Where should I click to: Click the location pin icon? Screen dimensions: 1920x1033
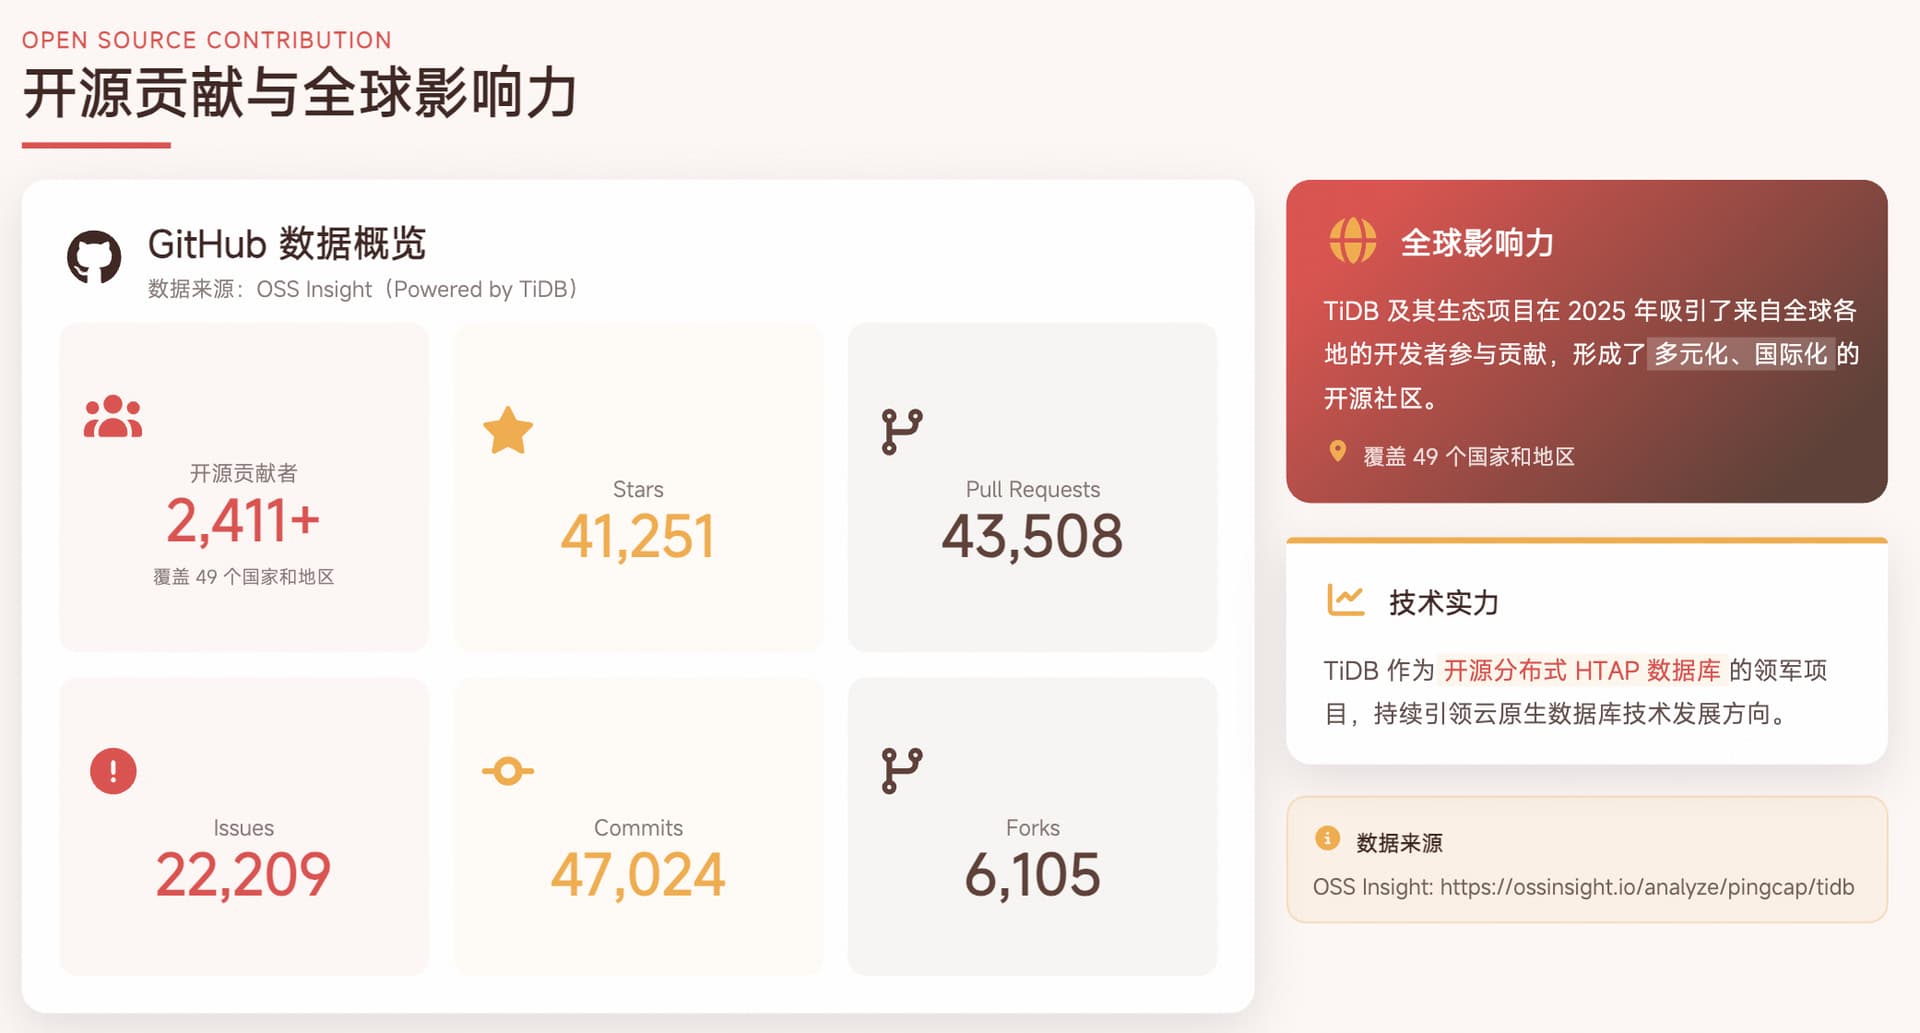pyautogui.click(x=1337, y=452)
